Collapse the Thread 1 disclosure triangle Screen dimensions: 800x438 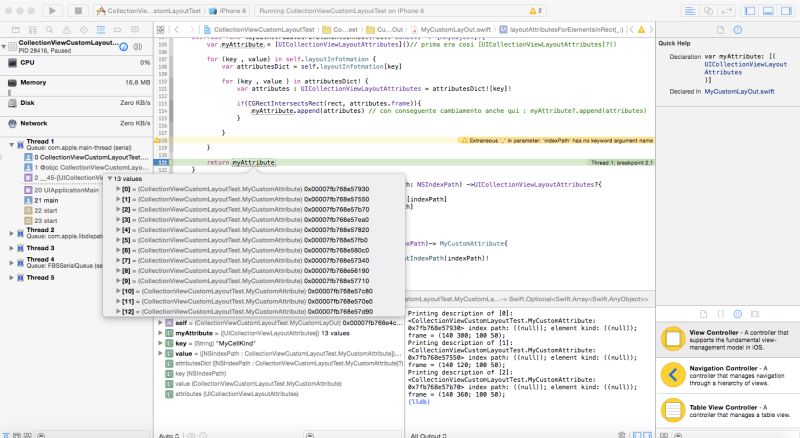coord(11,144)
